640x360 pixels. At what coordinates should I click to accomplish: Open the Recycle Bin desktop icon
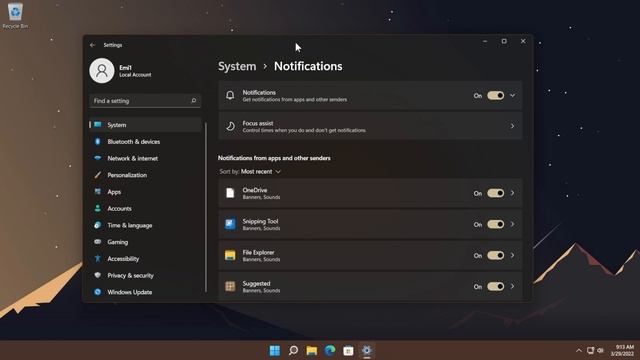15,16
